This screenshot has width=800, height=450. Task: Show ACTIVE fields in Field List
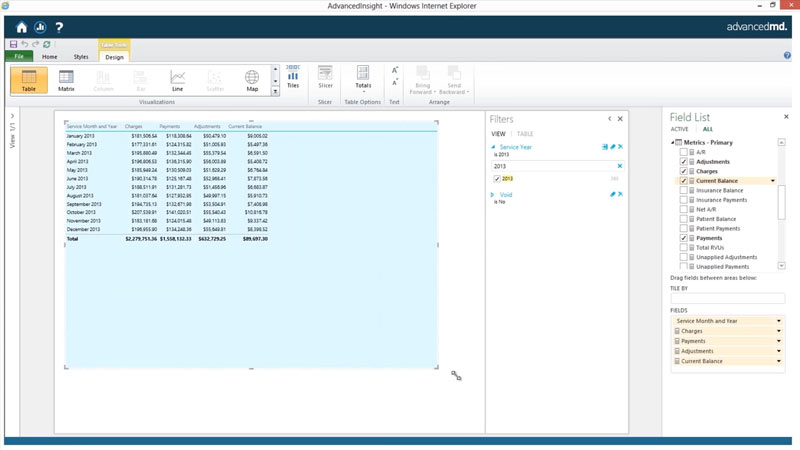pyautogui.click(x=680, y=129)
